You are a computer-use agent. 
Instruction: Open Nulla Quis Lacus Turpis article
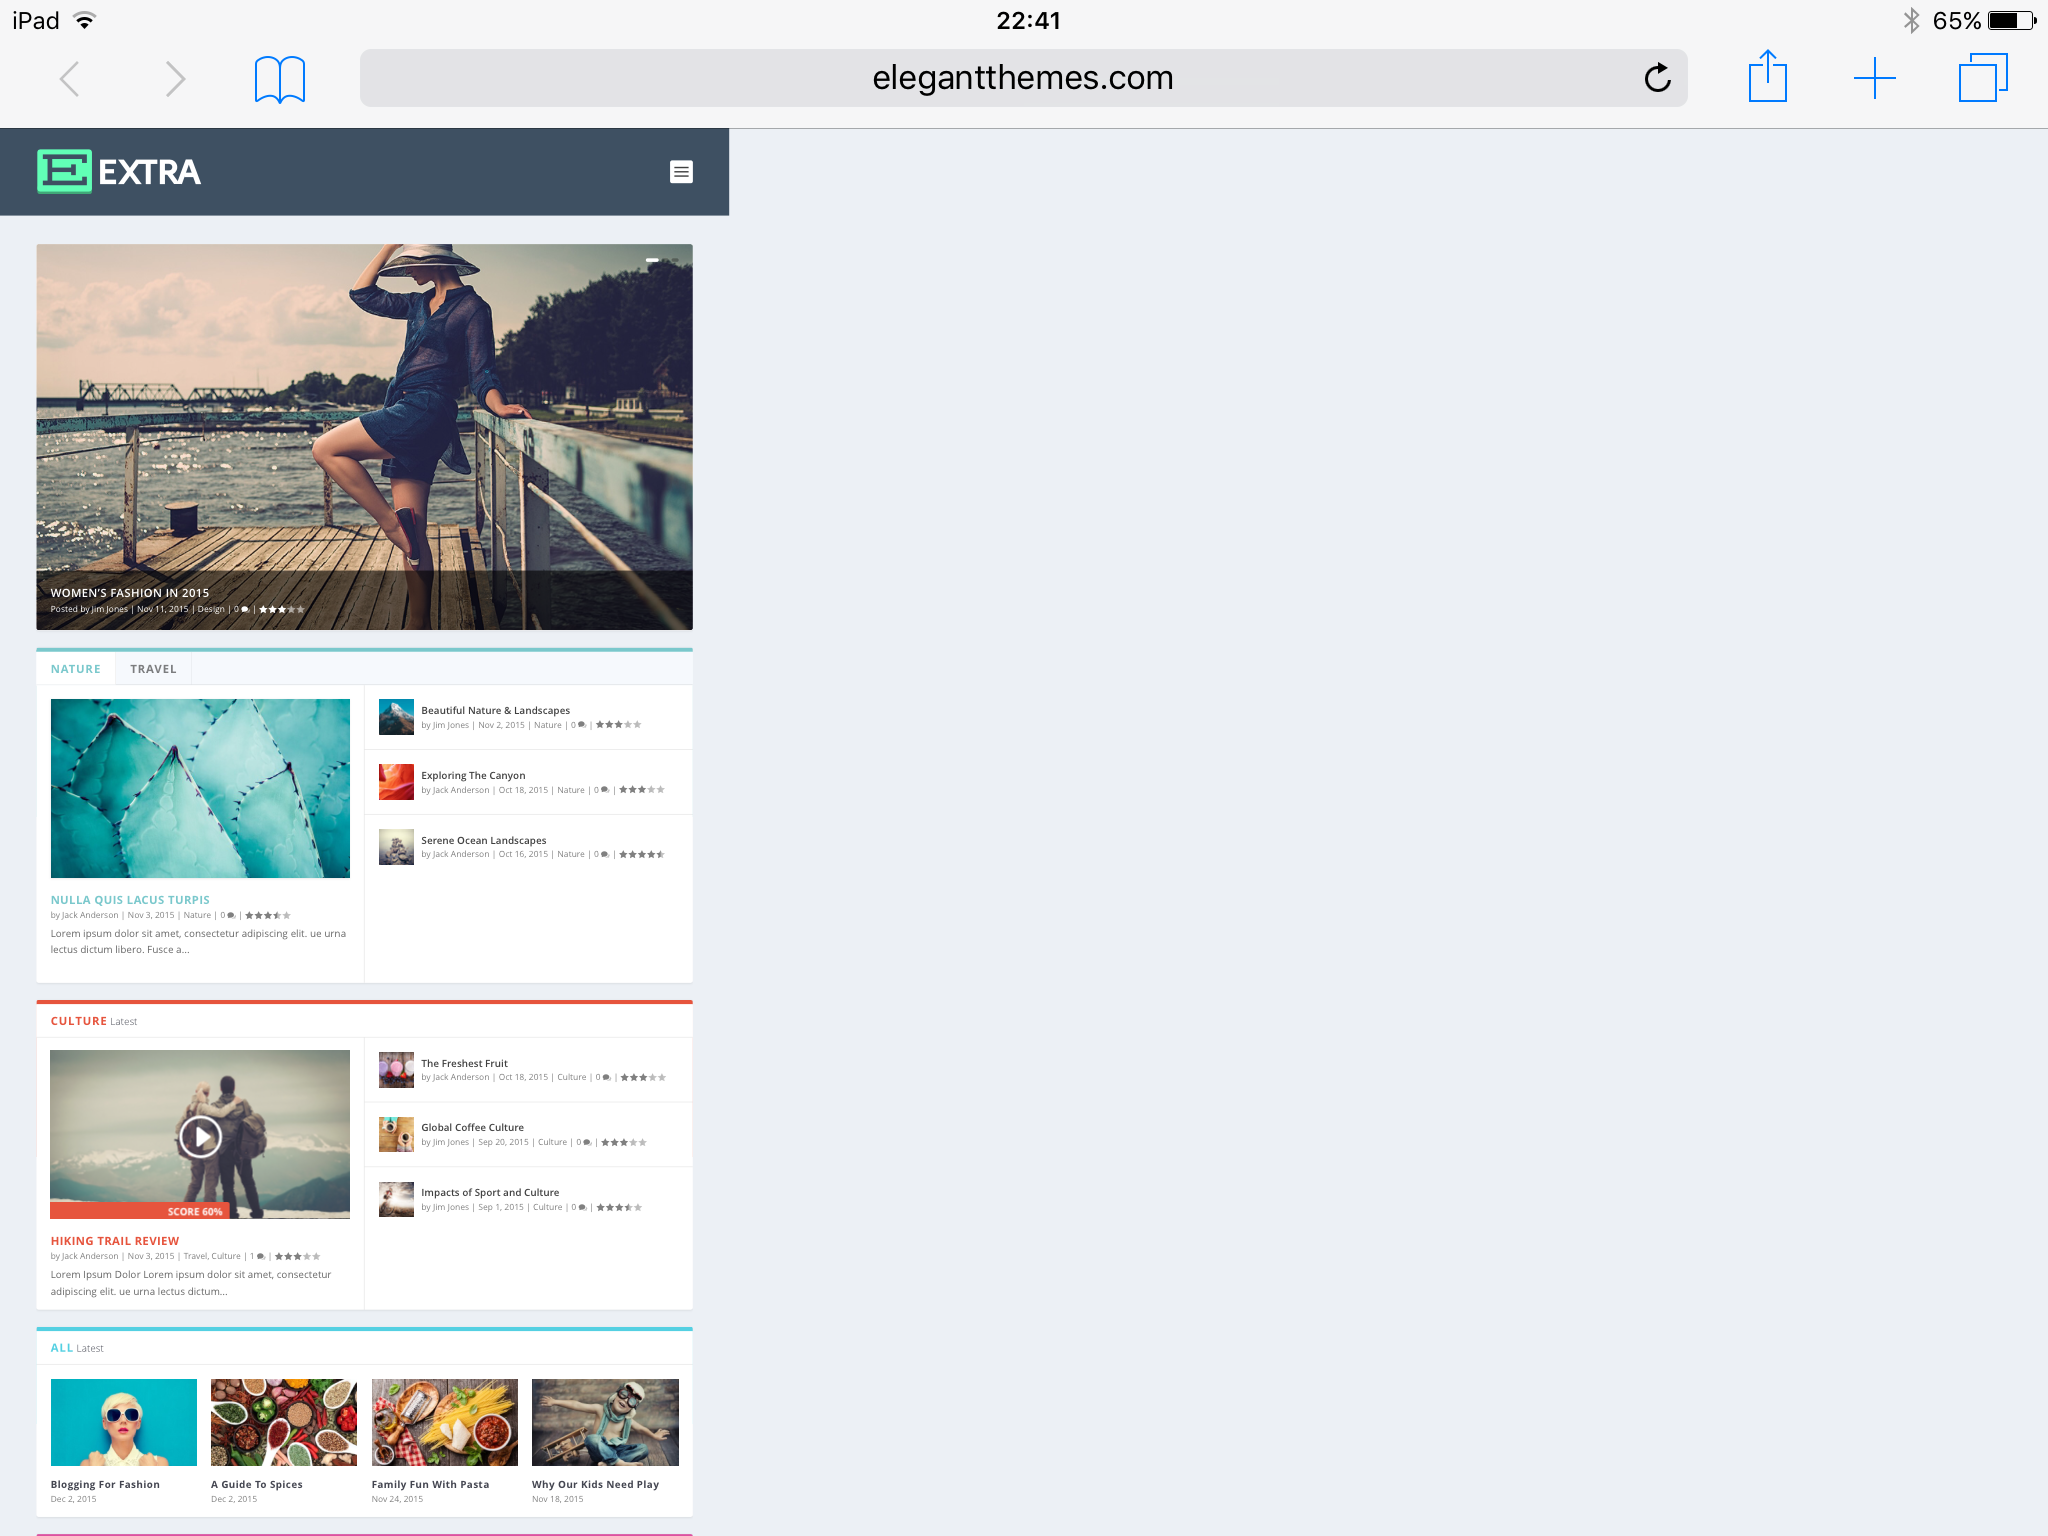tap(130, 900)
